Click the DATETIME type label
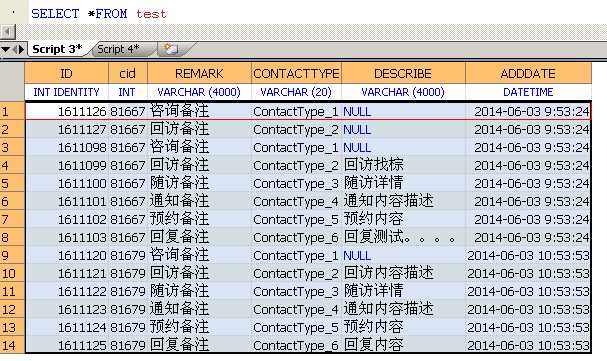The image size is (607, 361). click(x=528, y=92)
